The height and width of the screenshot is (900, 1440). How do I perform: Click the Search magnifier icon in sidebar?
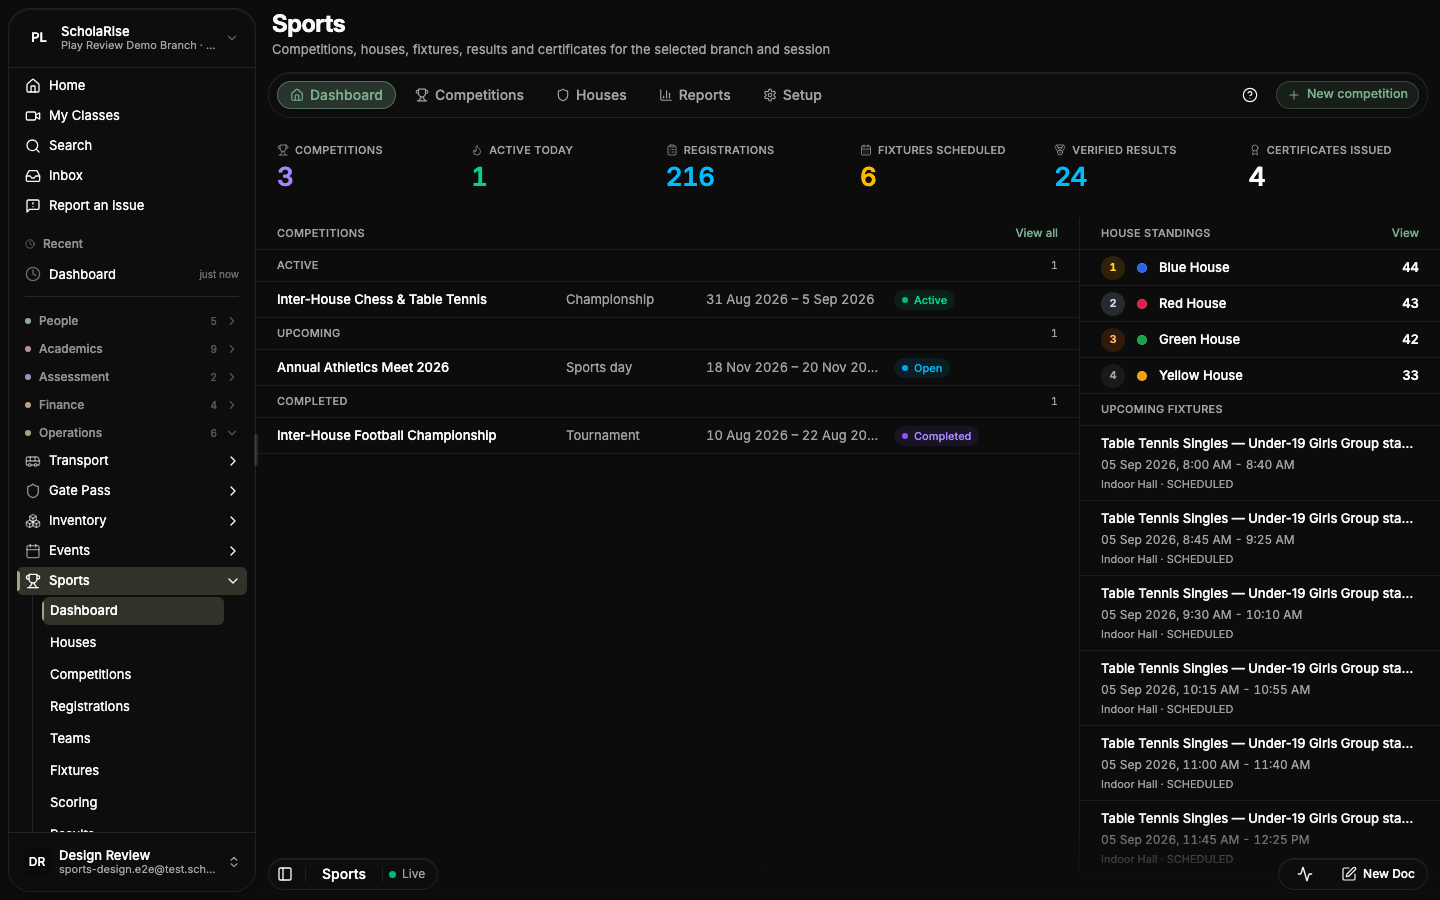click(x=33, y=145)
